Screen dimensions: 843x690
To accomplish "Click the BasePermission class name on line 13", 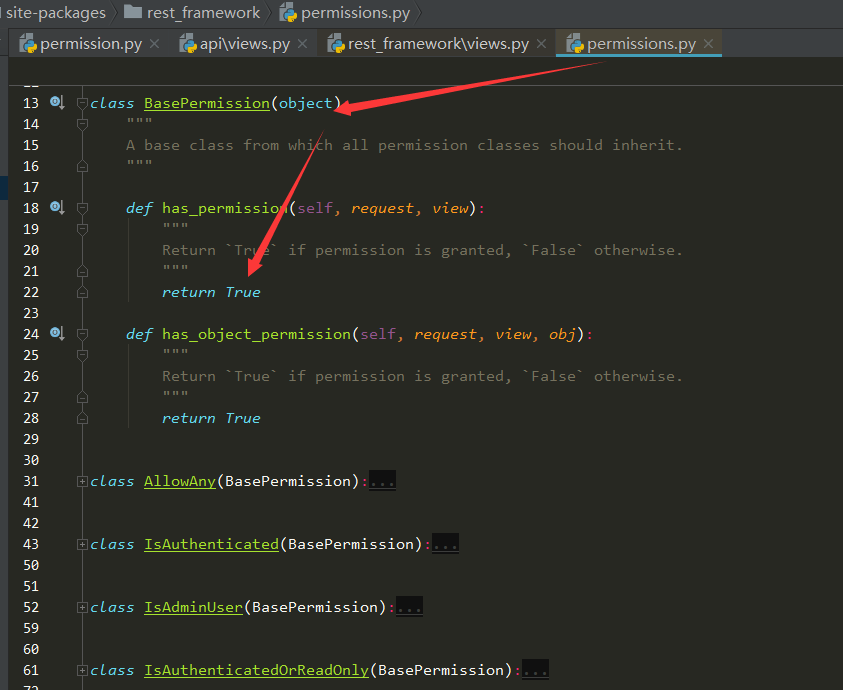I will (207, 103).
